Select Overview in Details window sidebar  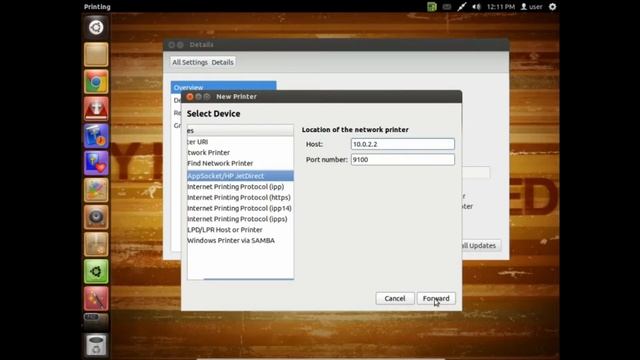point(223,86)
